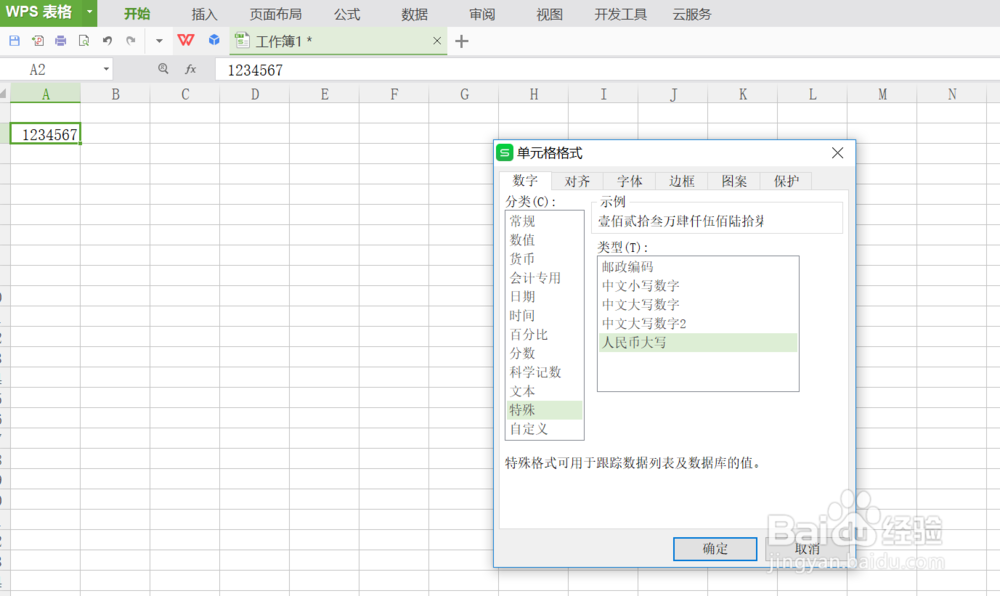Close the 单元格格式 dialog

click(x=837, y=153)
